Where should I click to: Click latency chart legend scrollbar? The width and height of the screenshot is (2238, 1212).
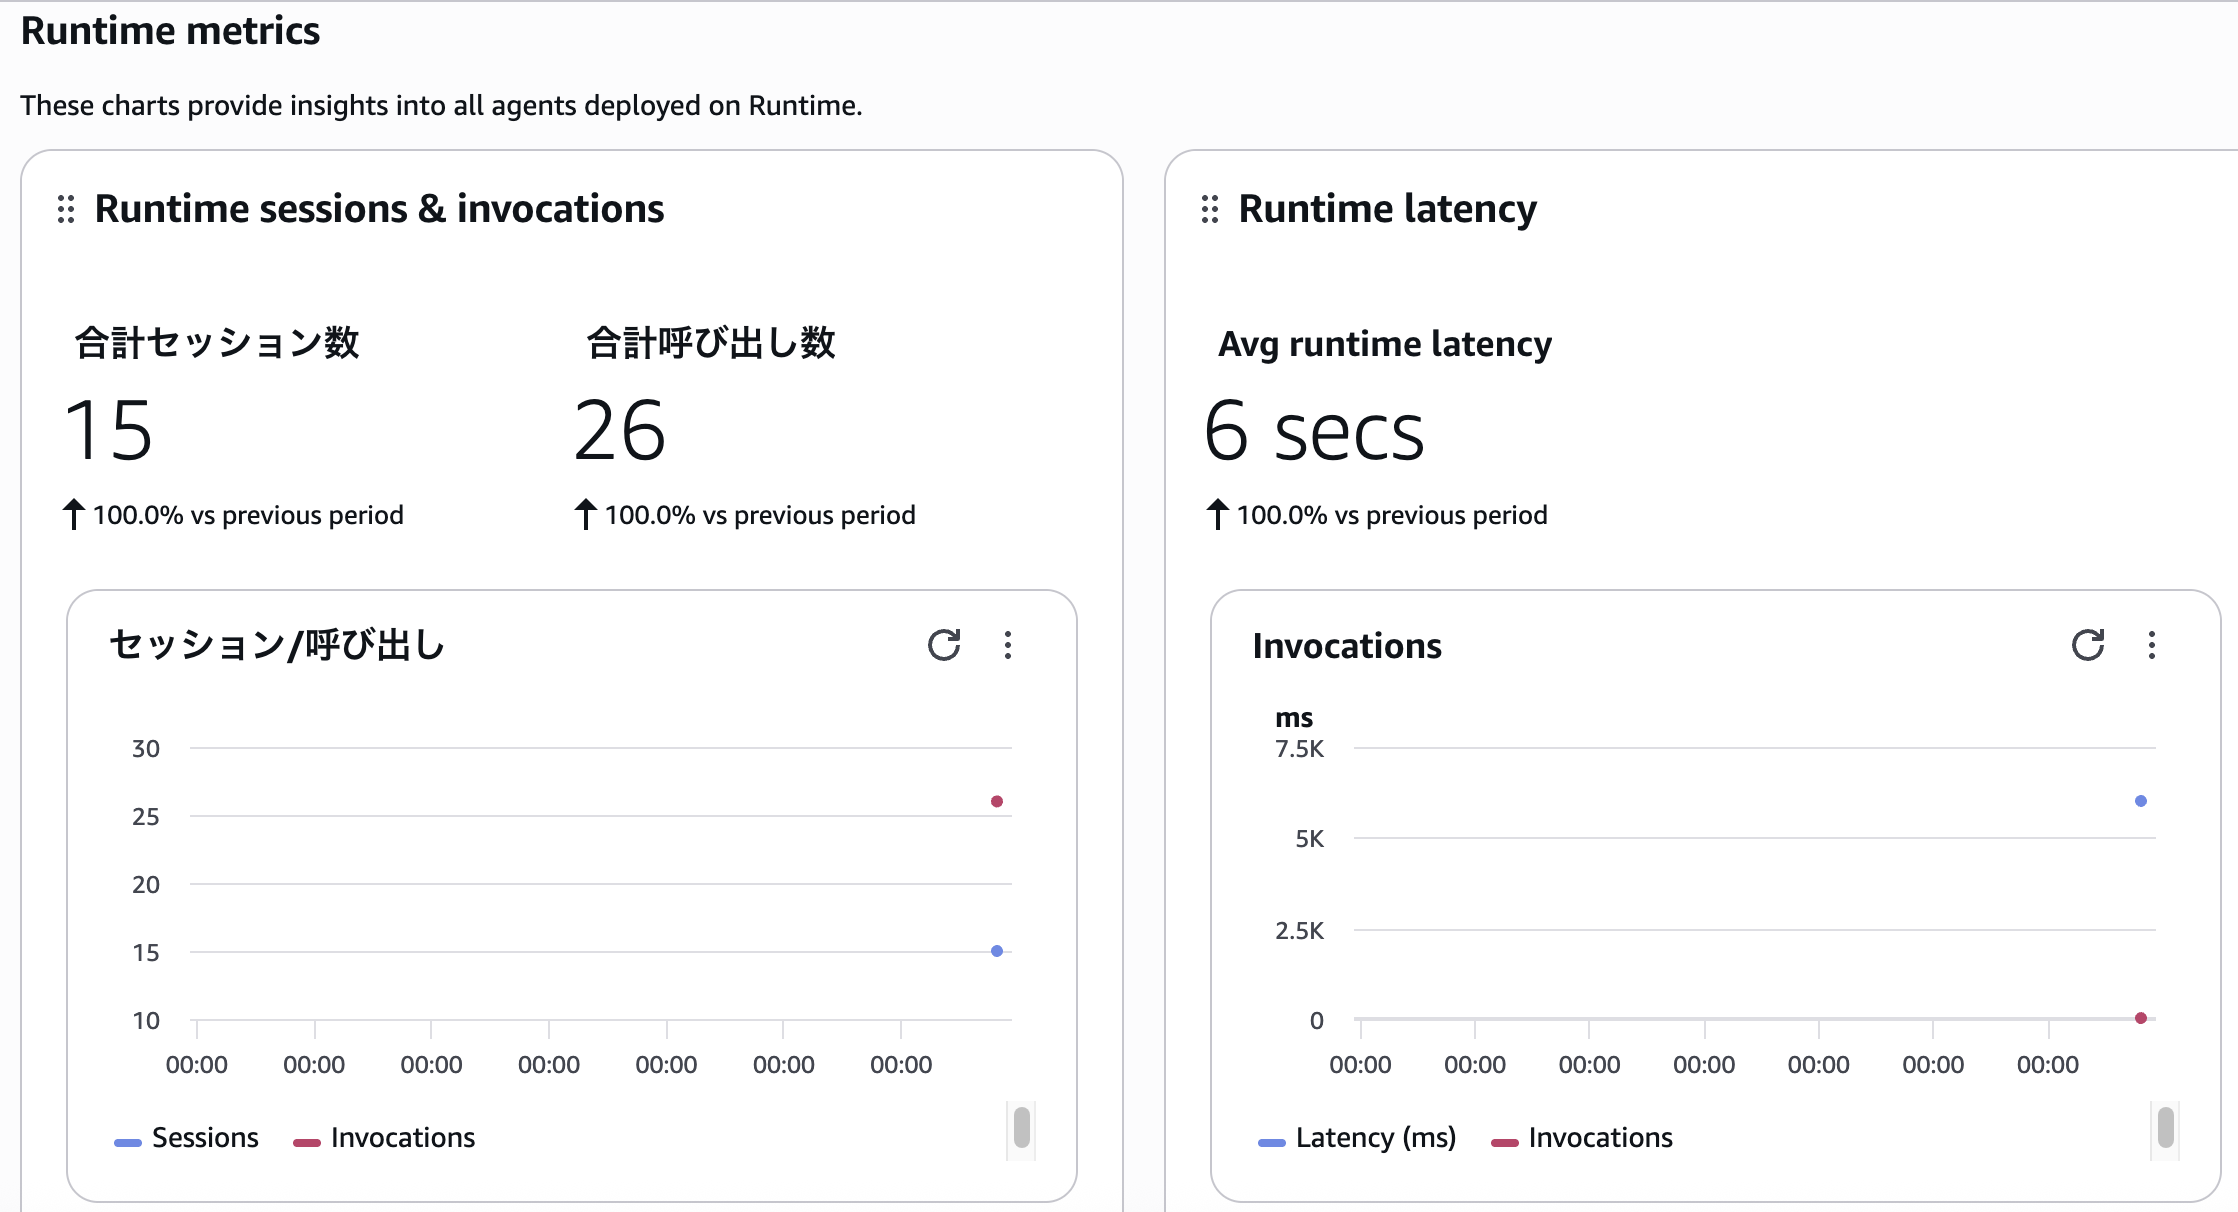pos(2165,1128)
